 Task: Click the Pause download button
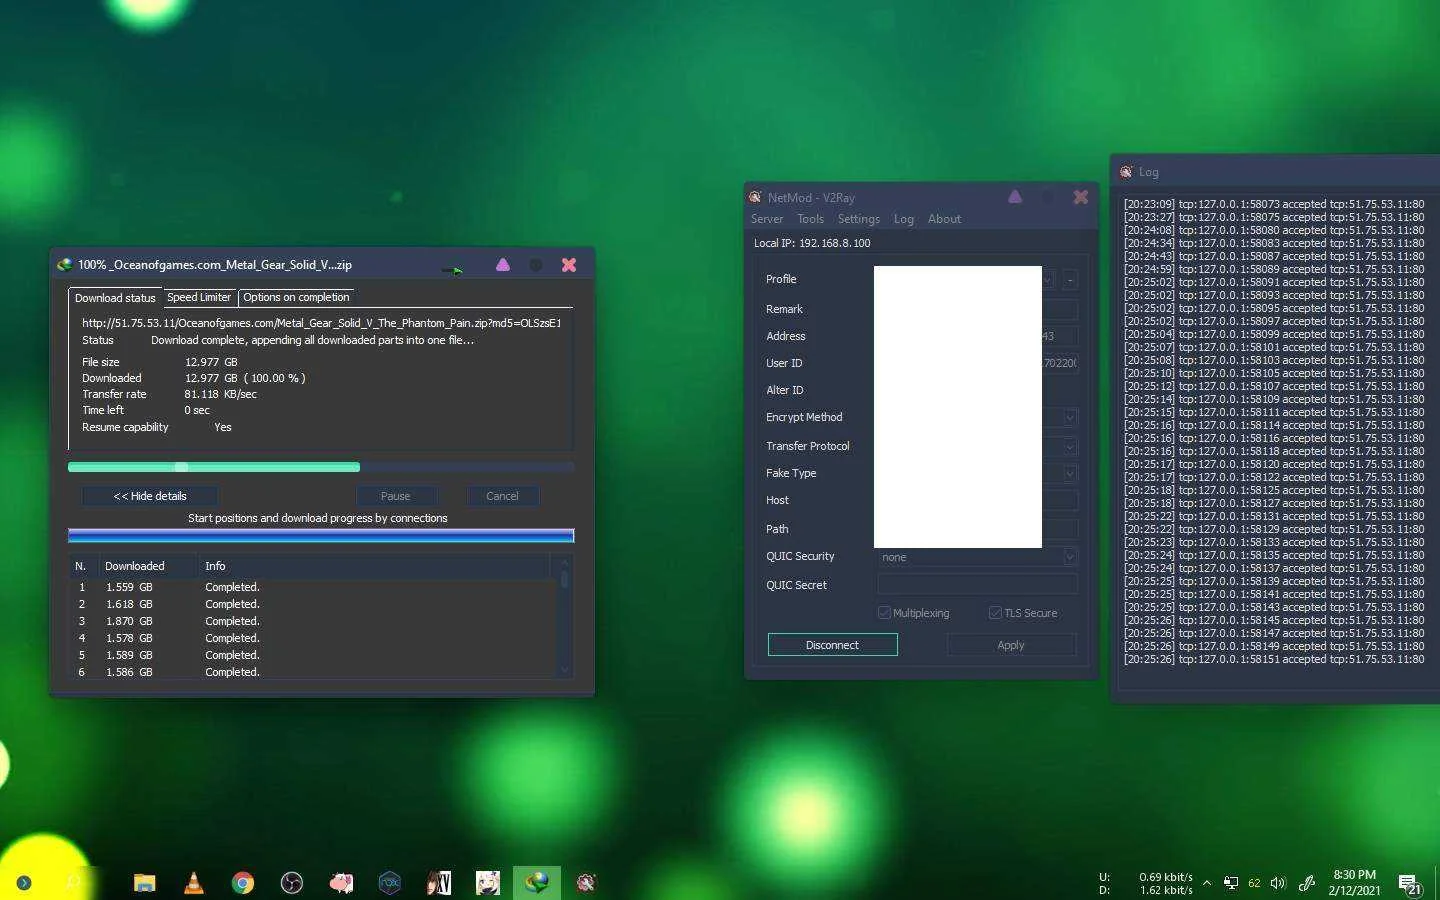click(395, 496)
